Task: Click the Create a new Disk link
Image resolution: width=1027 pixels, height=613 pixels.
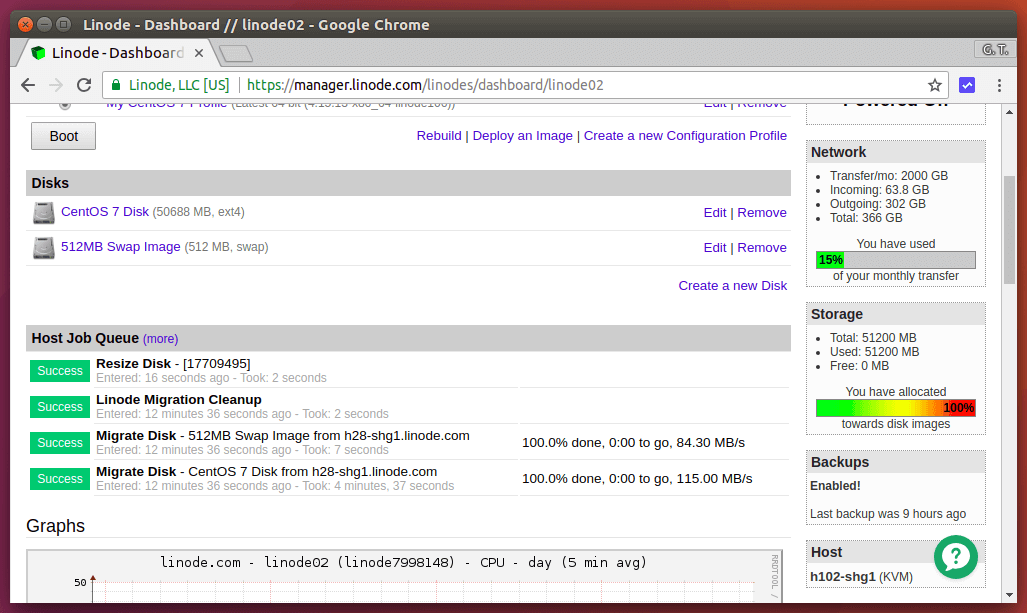Action: coord(732,286)
